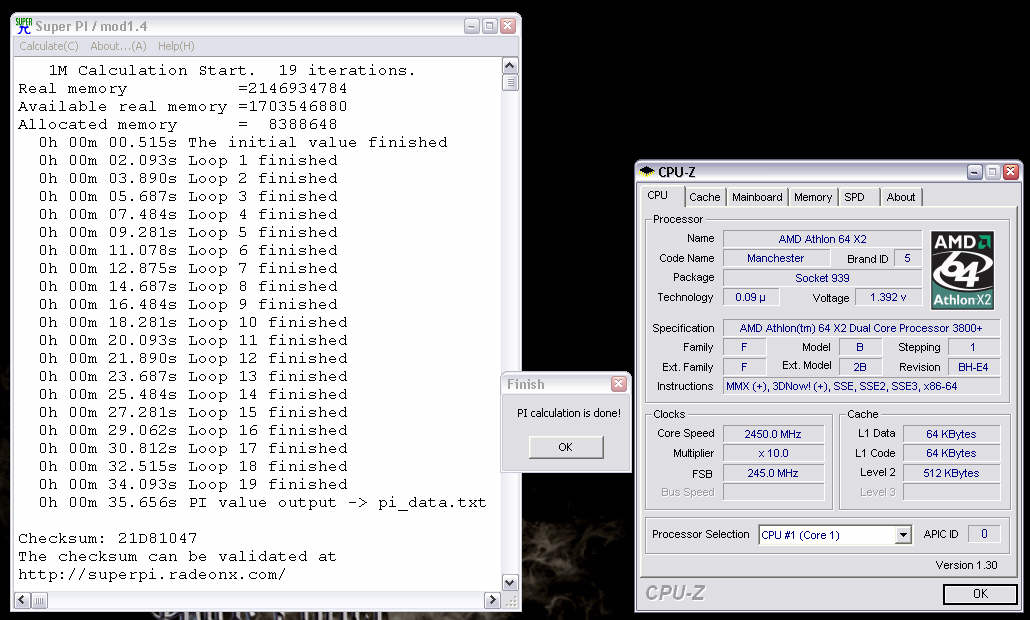
Task: Click the Version 1.30 label in CPU-Z
Action: [x=966, y=565]
